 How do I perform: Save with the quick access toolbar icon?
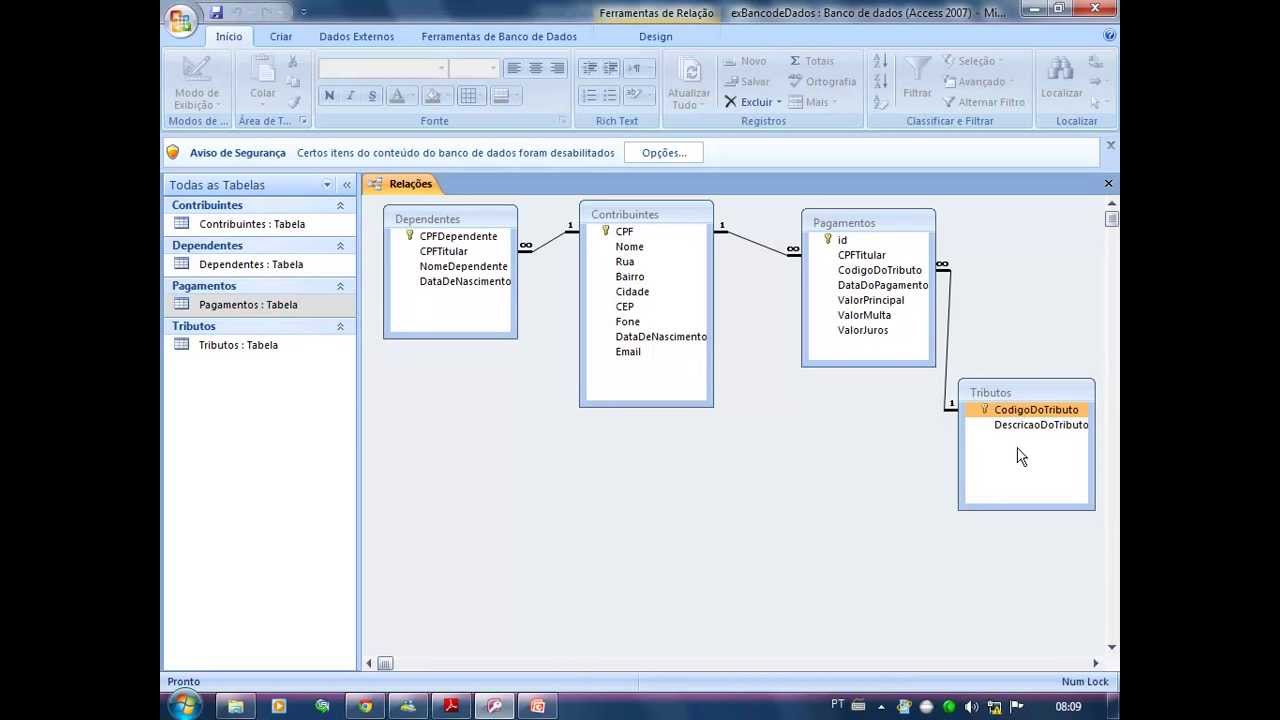coord(216,13)
